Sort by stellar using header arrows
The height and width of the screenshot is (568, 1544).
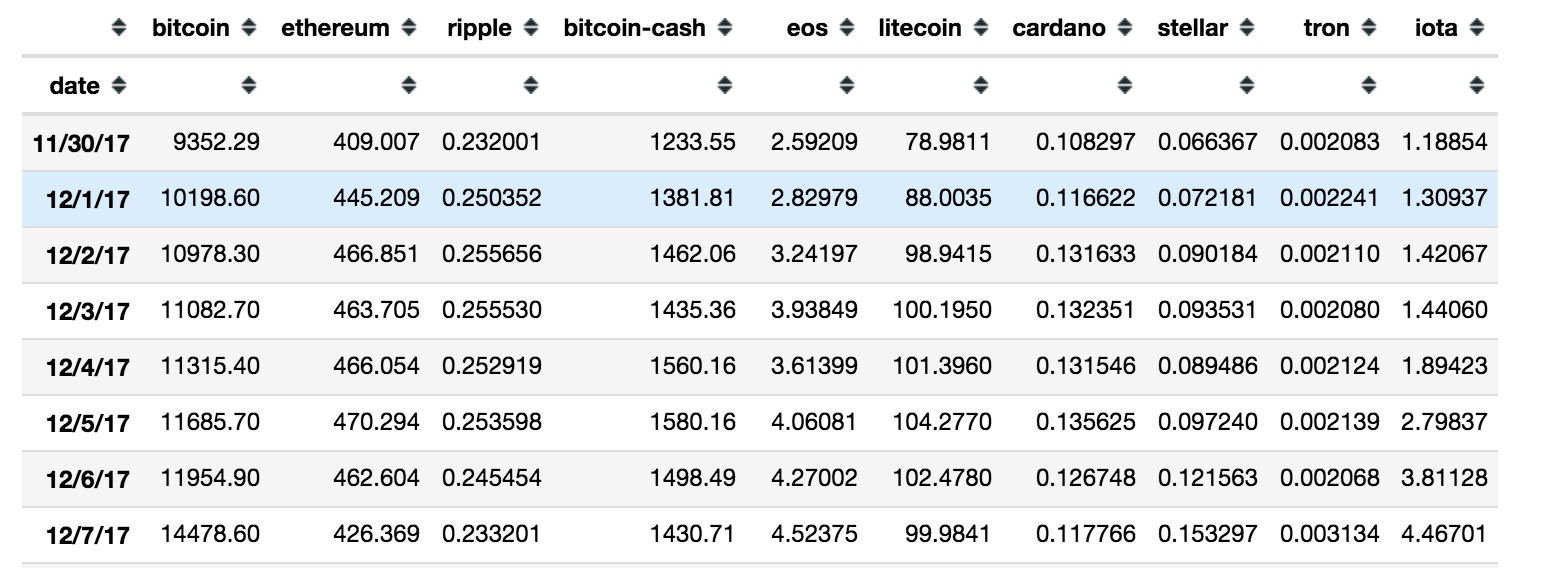tap(1246, 29)
